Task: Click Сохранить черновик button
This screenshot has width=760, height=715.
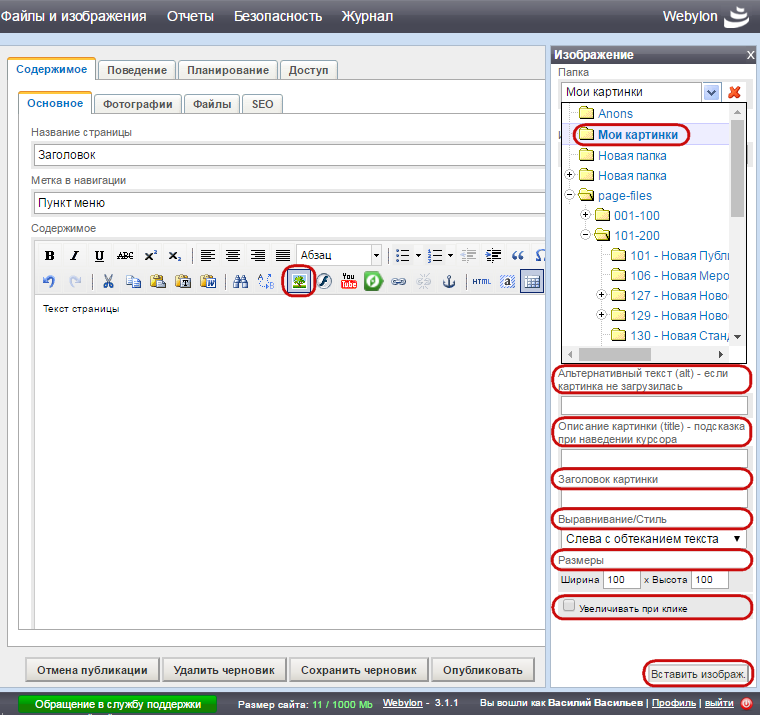Action: (x=359, y=670)
